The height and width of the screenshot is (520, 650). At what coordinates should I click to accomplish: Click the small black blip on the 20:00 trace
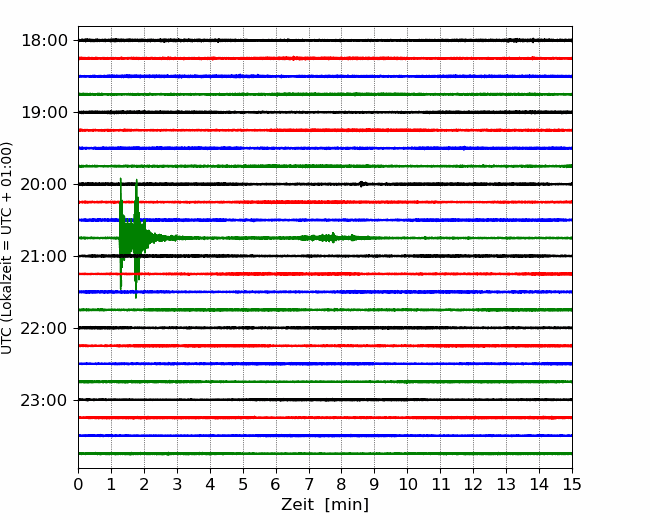(363, 184)
